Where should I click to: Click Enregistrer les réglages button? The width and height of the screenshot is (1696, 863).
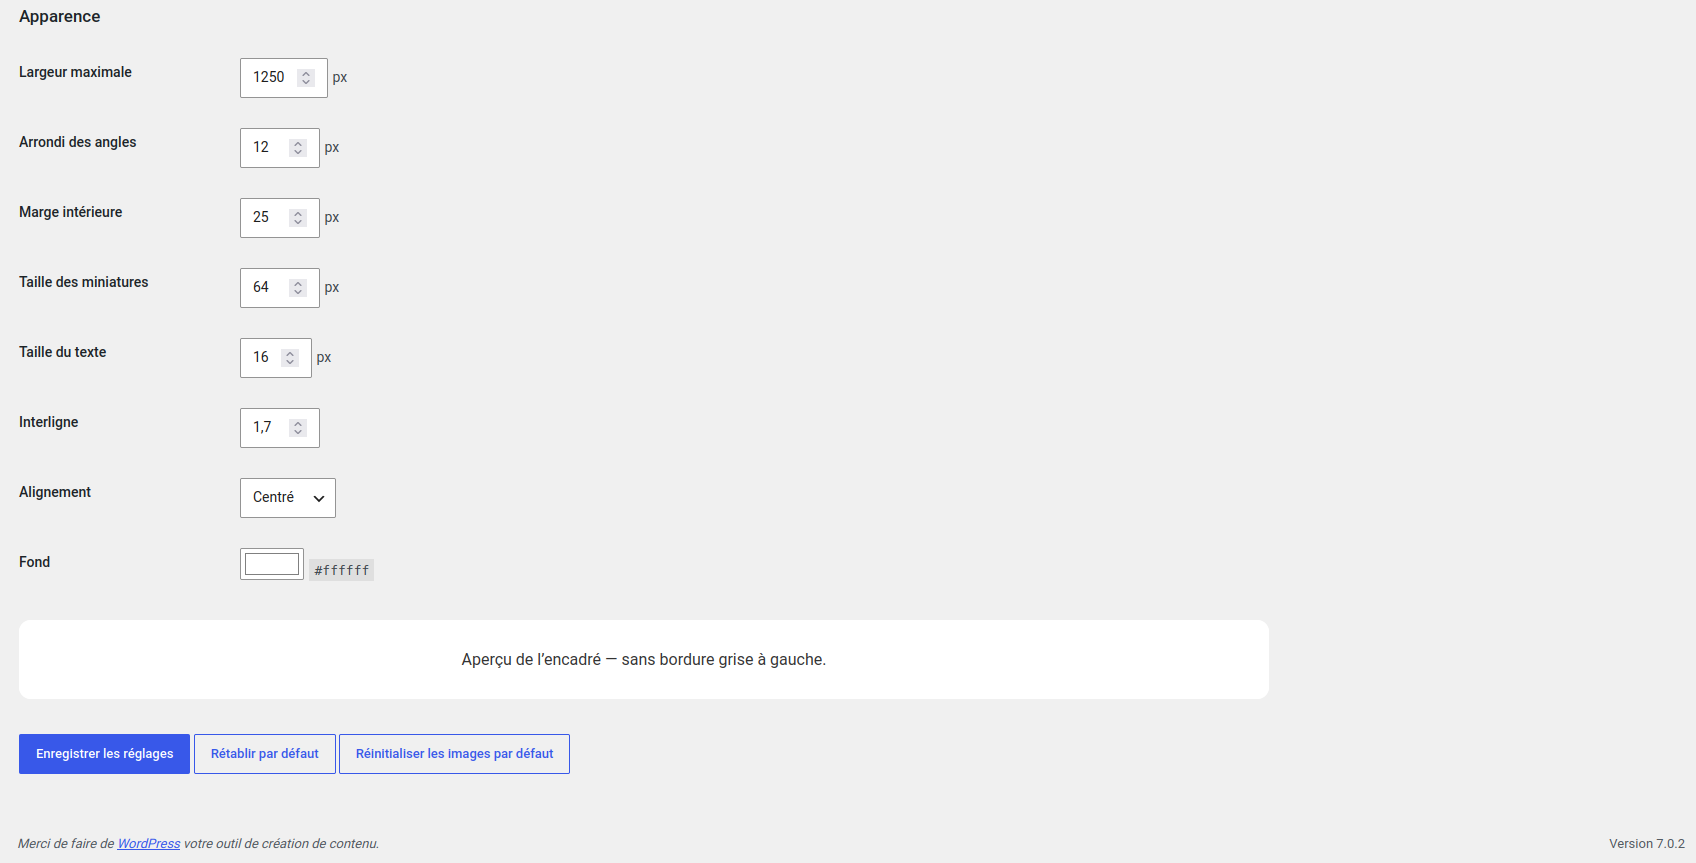[104, 754]
